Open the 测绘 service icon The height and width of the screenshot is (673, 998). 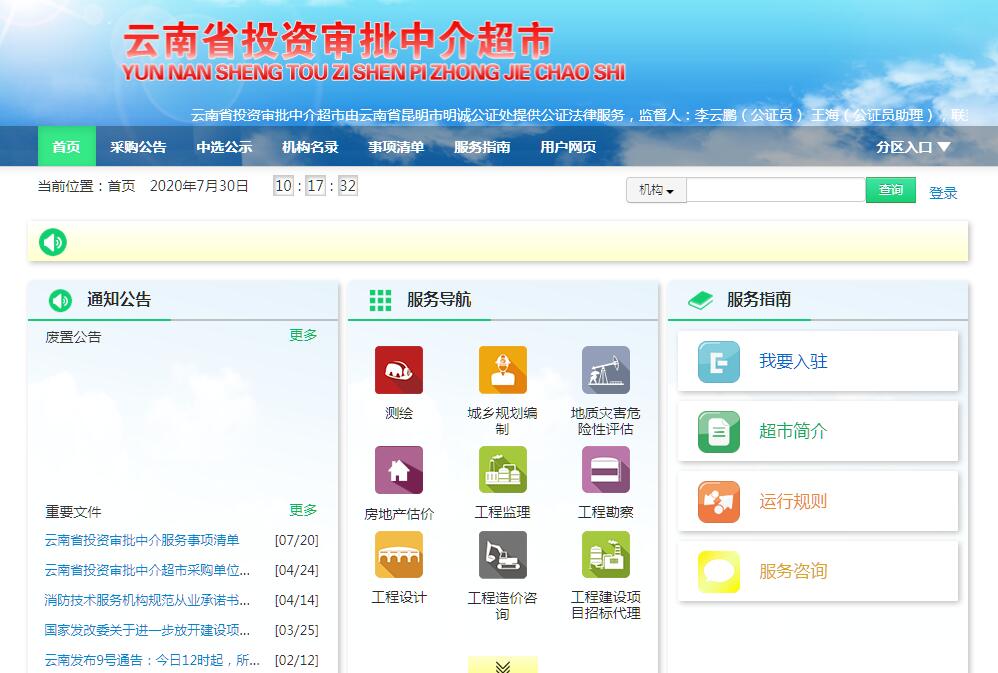(399, 370)
